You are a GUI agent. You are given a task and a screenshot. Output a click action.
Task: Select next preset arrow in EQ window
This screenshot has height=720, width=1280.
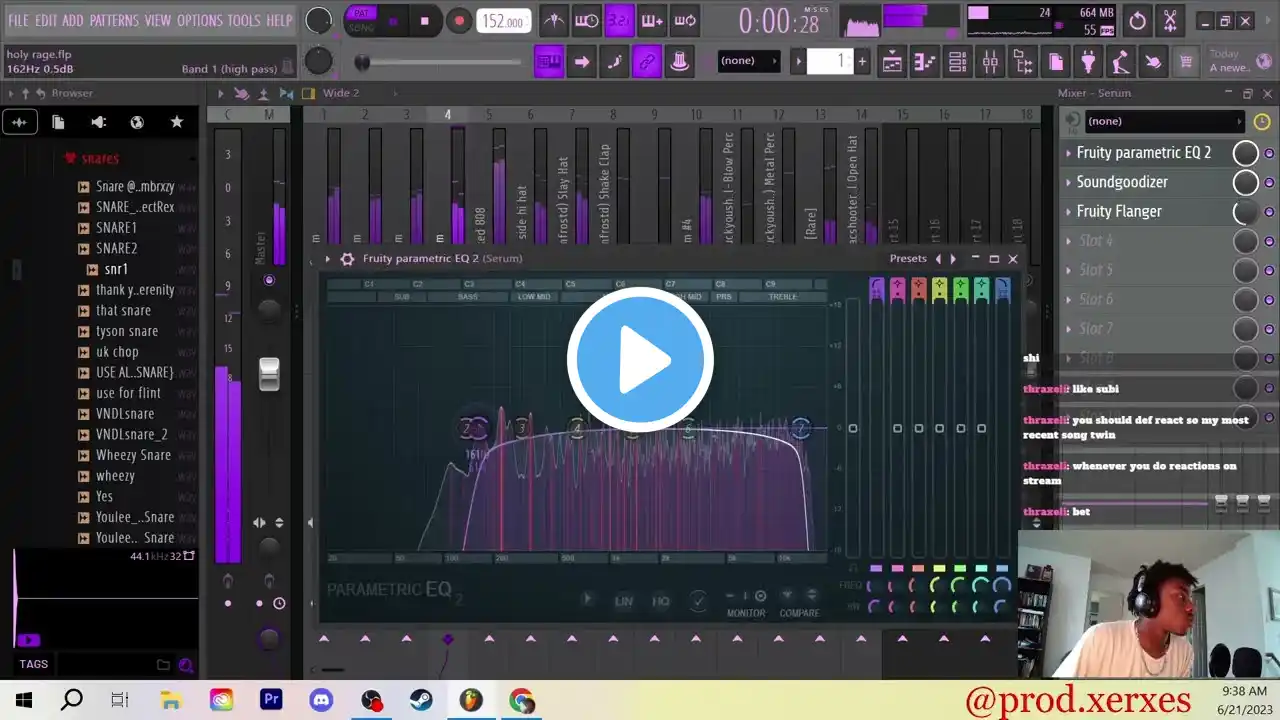953,259
